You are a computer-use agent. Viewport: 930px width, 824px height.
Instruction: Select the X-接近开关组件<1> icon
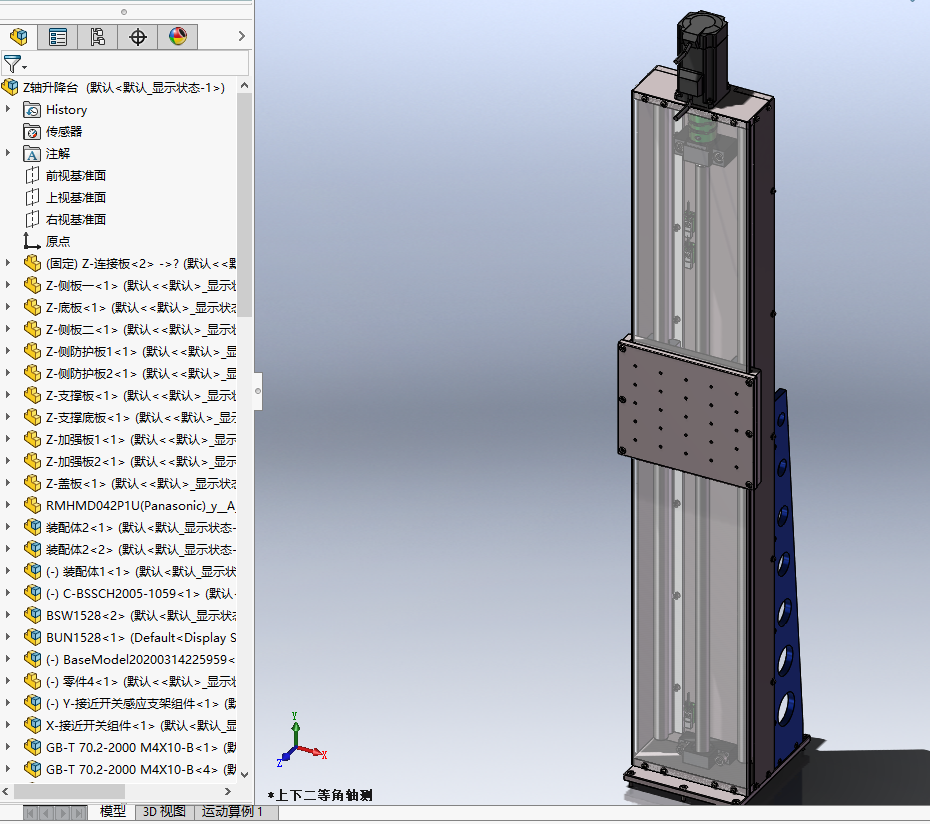tap(32, 724)
